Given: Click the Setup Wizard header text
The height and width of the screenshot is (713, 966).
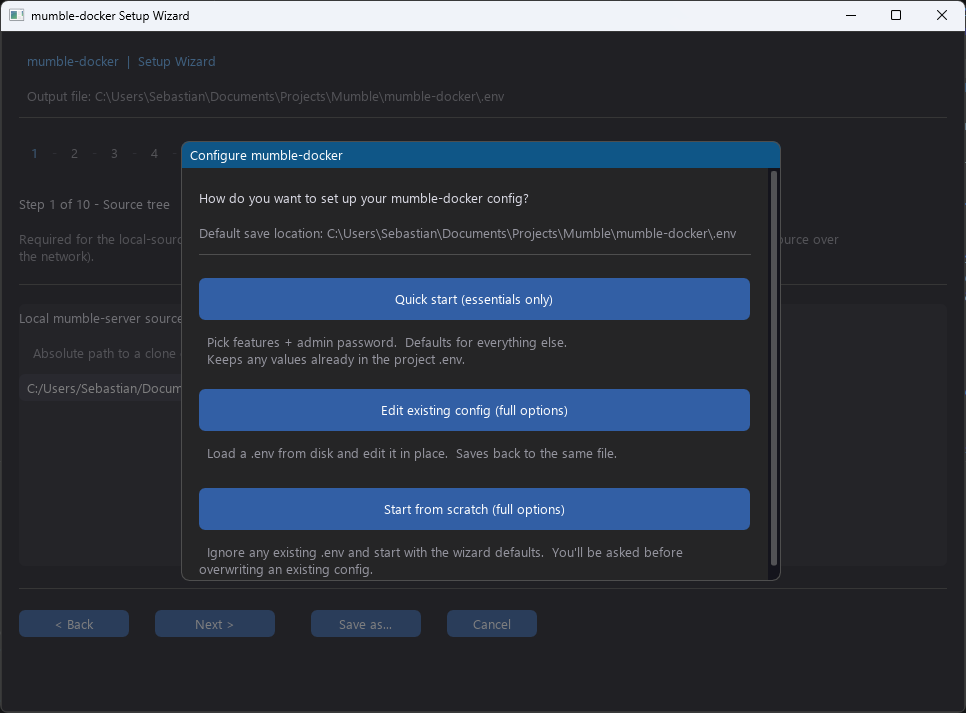Looking at the screenshot, I should (x=176, y=62).
